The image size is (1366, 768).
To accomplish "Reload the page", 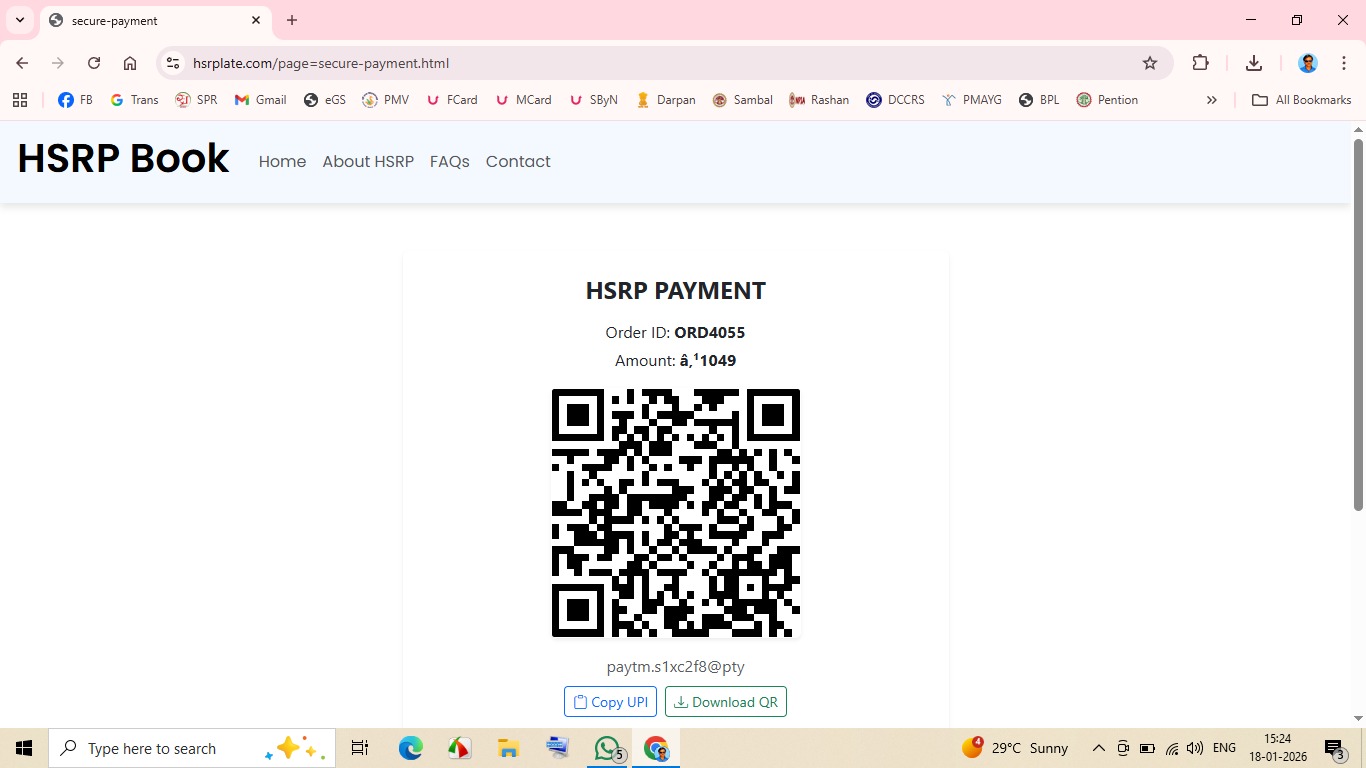I will coord(94,63).
